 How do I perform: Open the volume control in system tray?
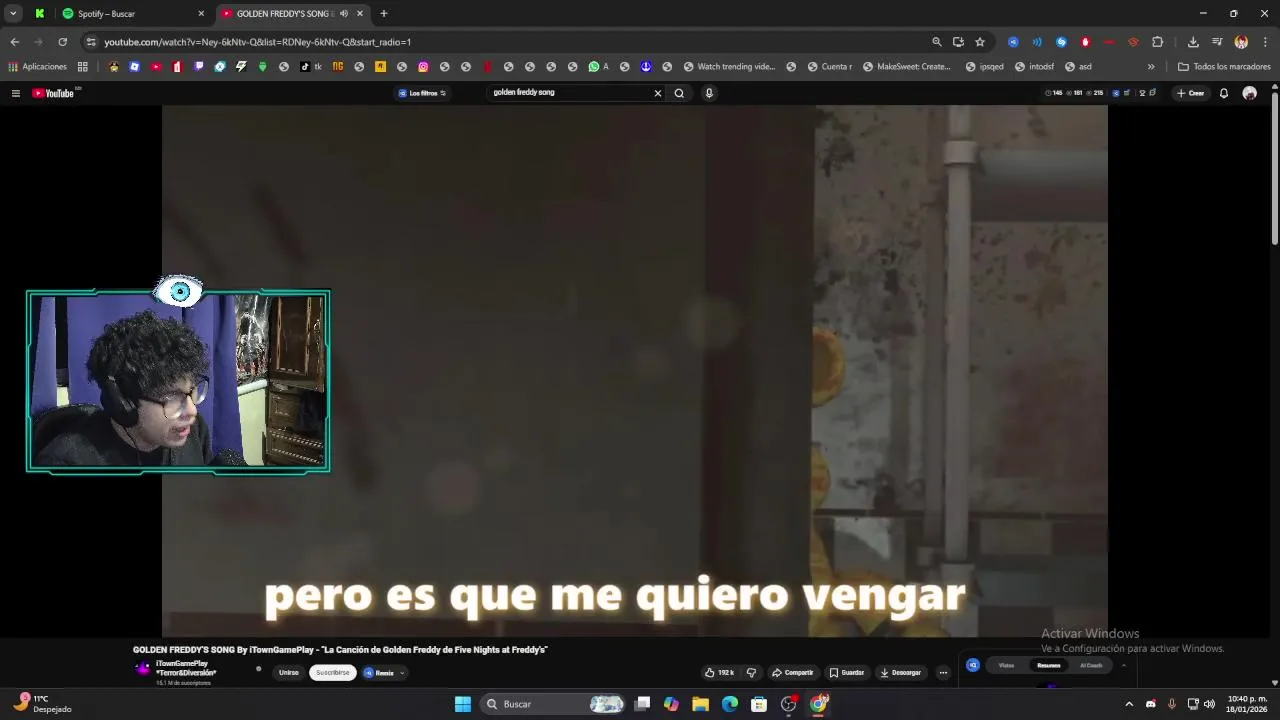[x=1209, y=704]
